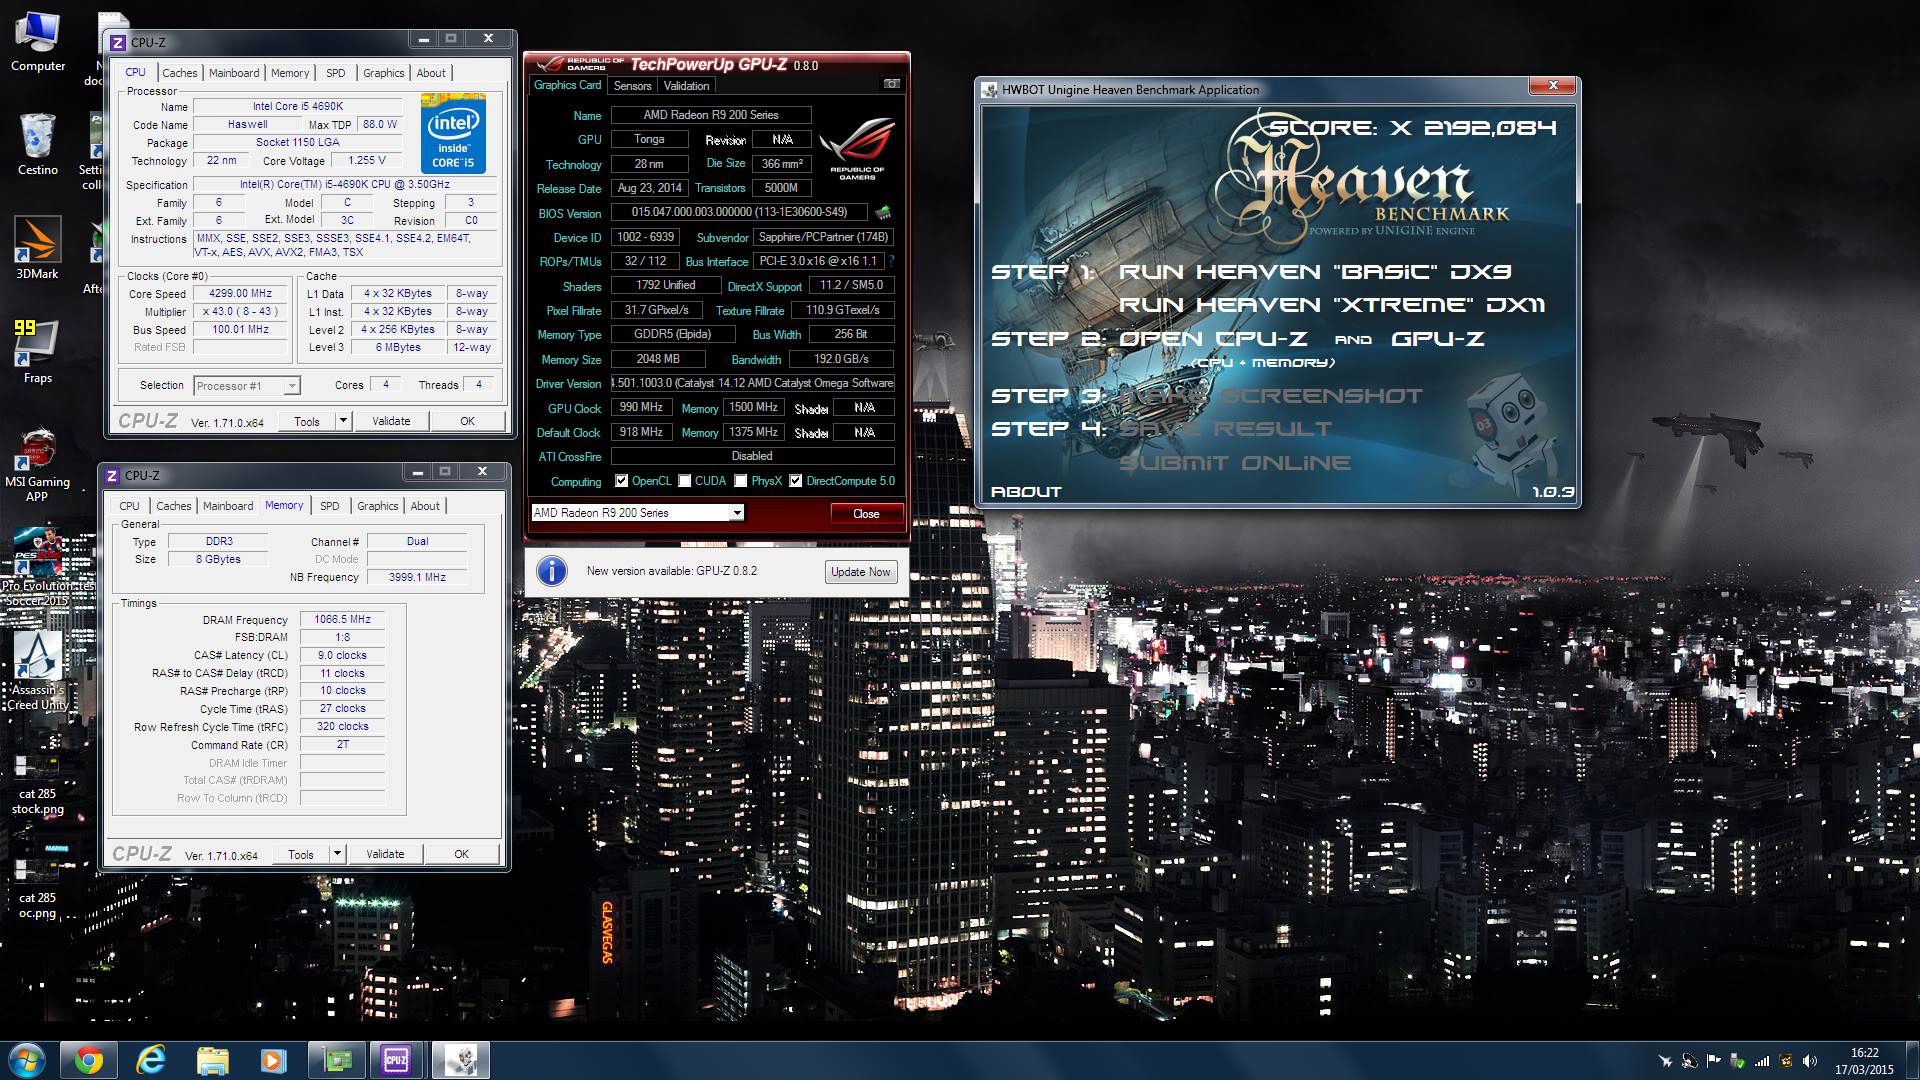Viewport: 1920px width, 1080px height.
Task: Click the blue info icon in update notice
Action: point(552,571)
